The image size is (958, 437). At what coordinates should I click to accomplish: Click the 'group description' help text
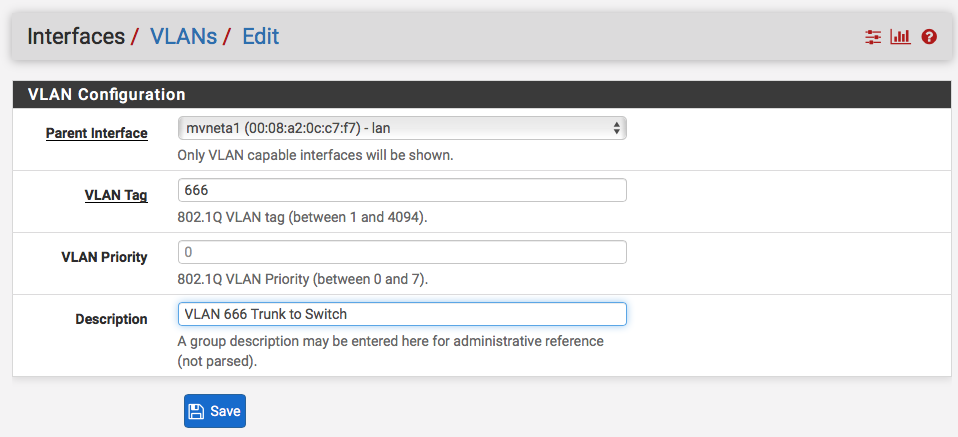[x=390, y=351]
